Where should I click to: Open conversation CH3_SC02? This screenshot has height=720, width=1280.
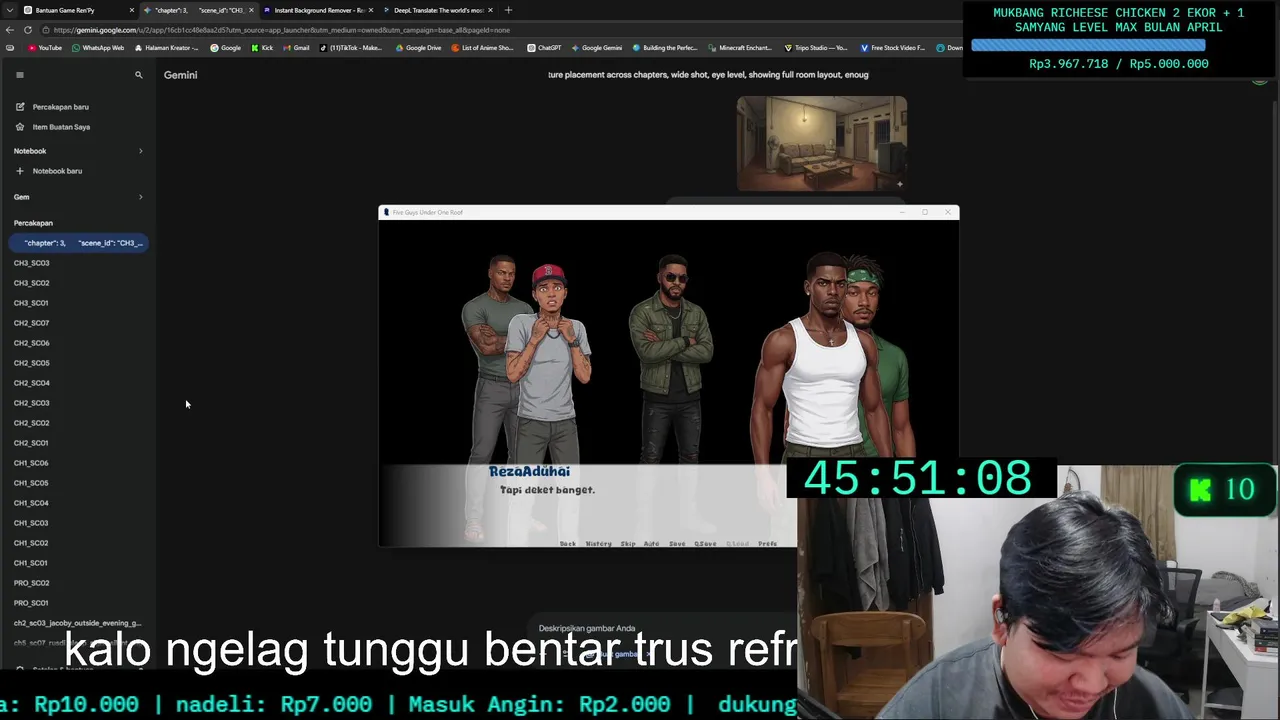31,283
